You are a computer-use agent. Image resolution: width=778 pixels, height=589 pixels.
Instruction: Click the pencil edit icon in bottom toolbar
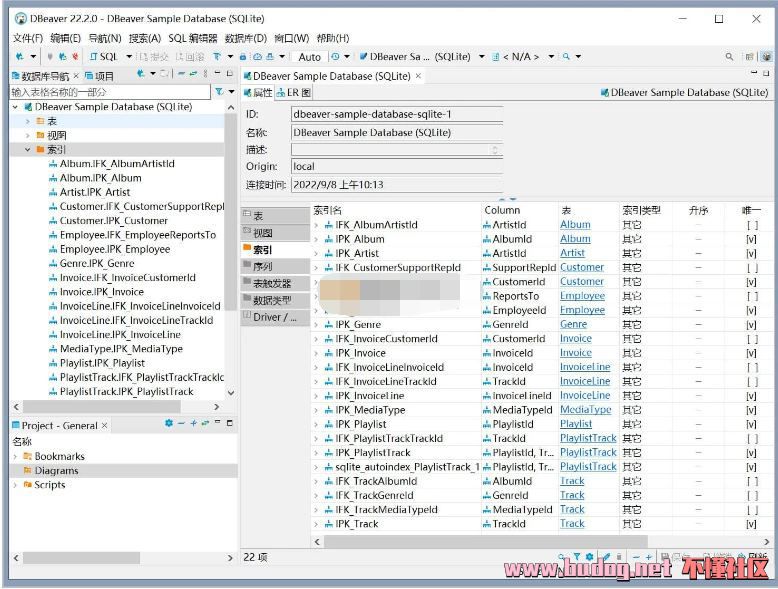pyautogui.click(x=606, y=557)
